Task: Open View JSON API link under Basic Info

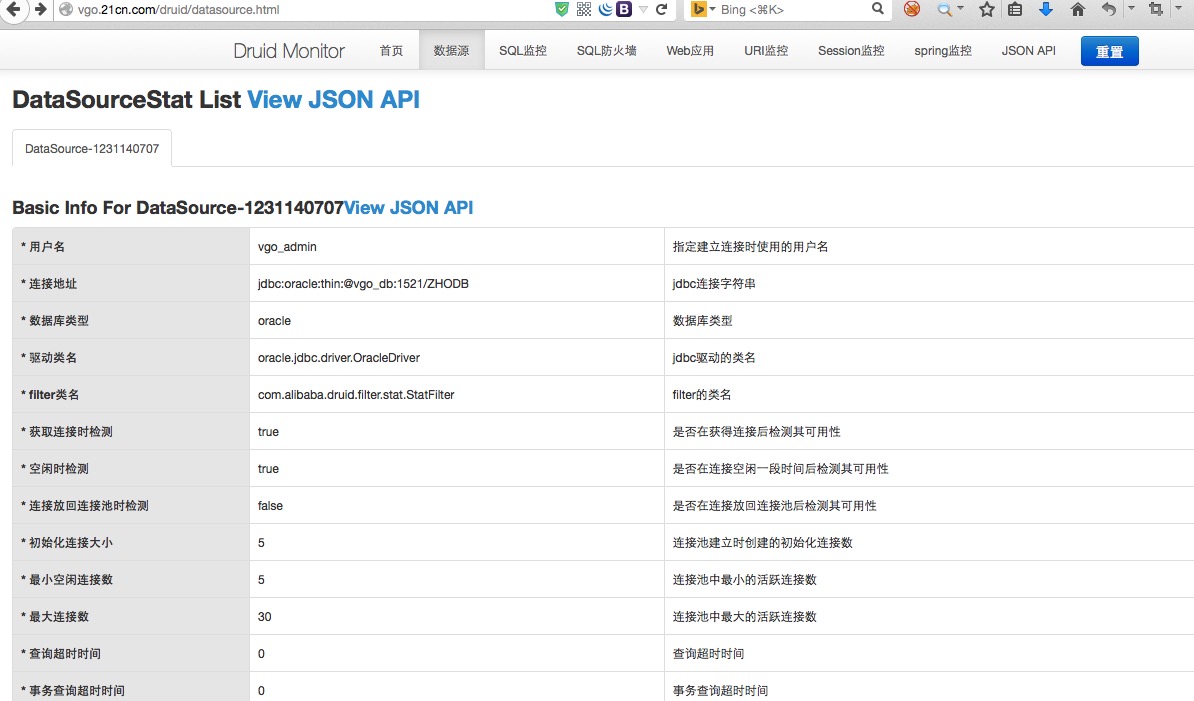Action: [x=409, y=208]
